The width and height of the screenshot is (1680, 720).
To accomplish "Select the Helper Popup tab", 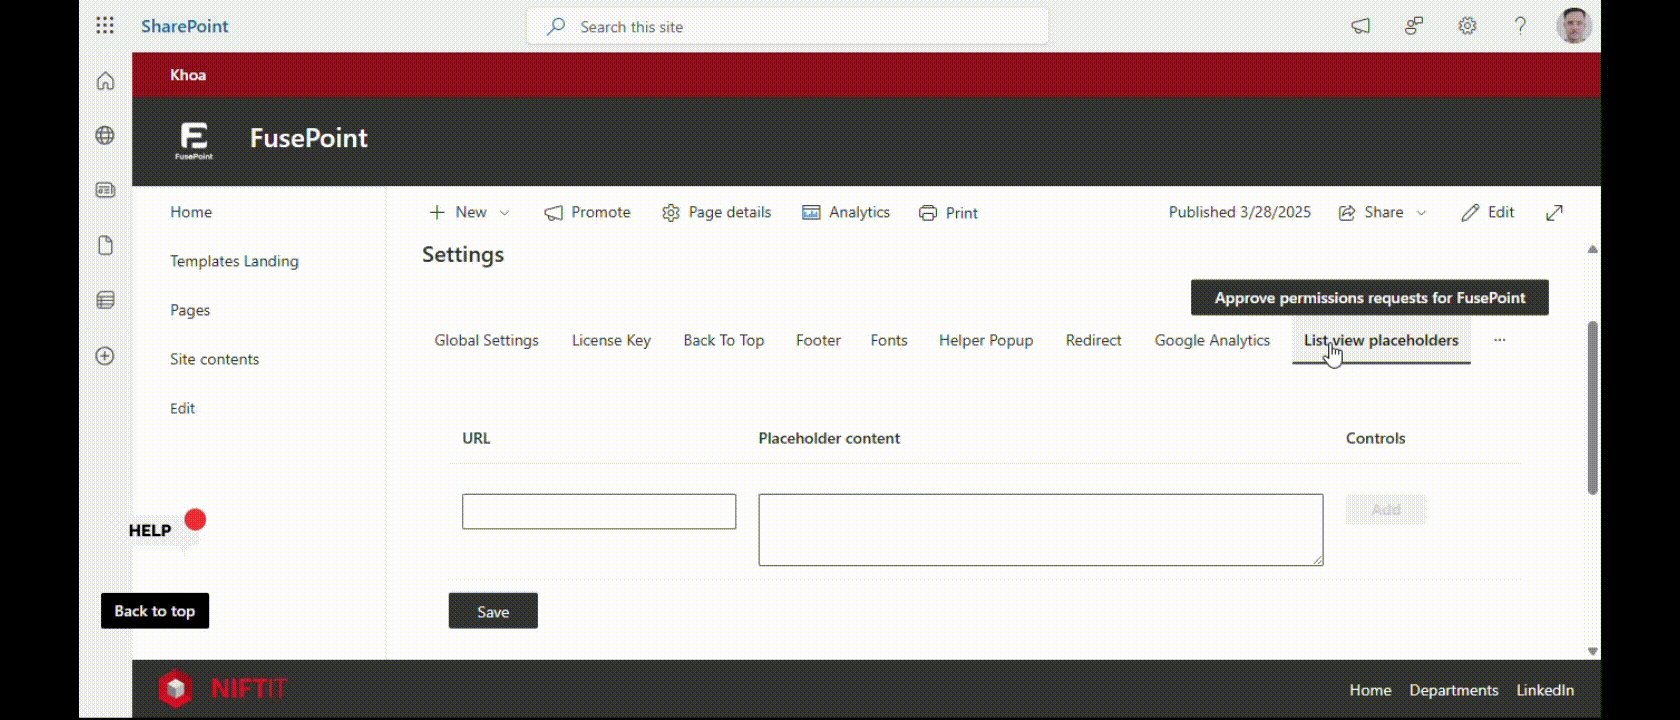I will coord(985,340).
